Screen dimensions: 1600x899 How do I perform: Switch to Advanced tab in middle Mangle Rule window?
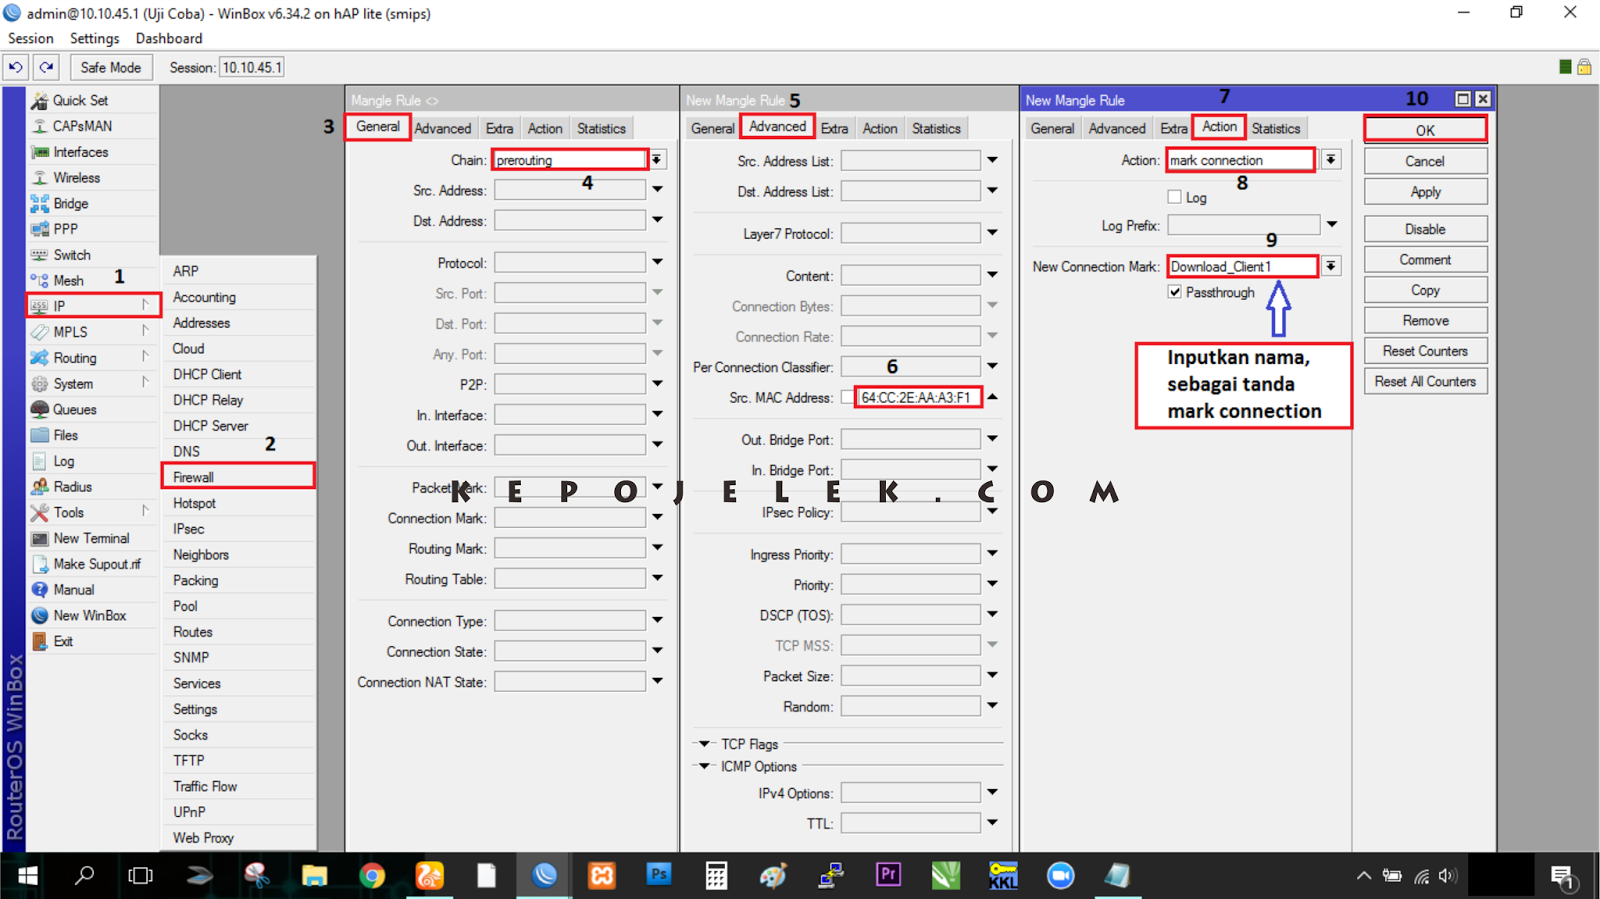(x=777, y=127)
